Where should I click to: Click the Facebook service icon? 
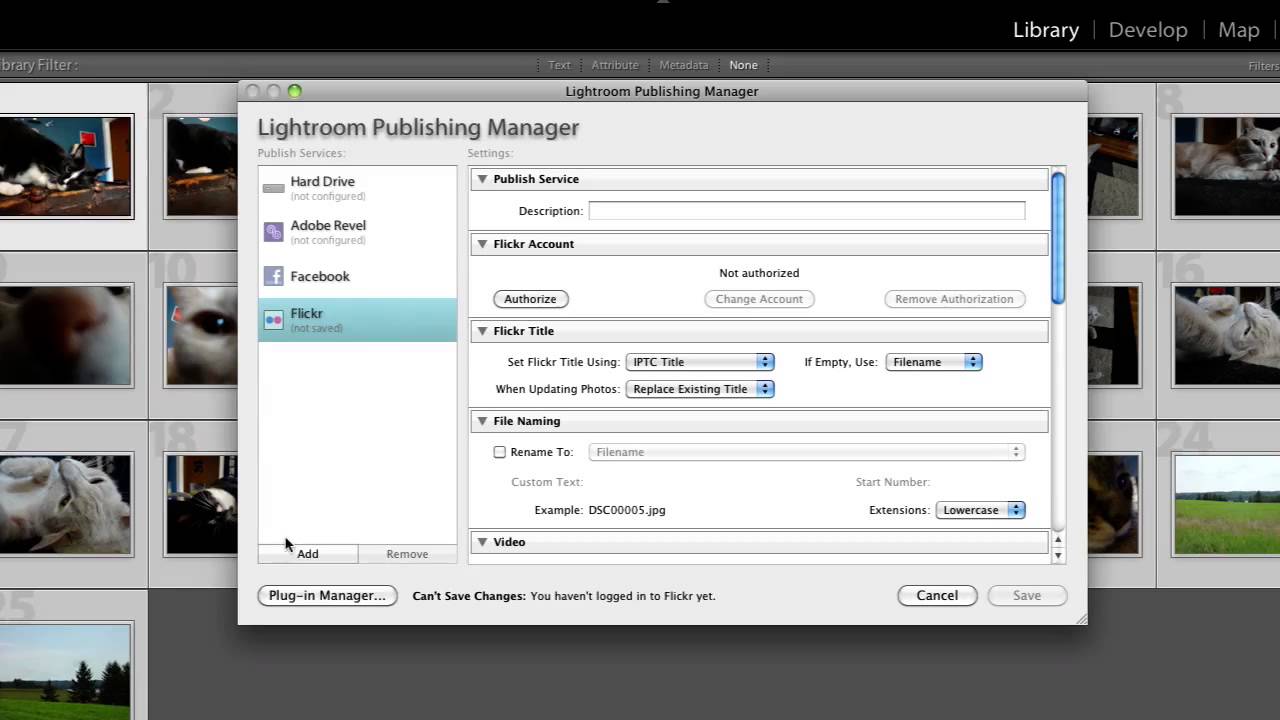pos(273,276)
